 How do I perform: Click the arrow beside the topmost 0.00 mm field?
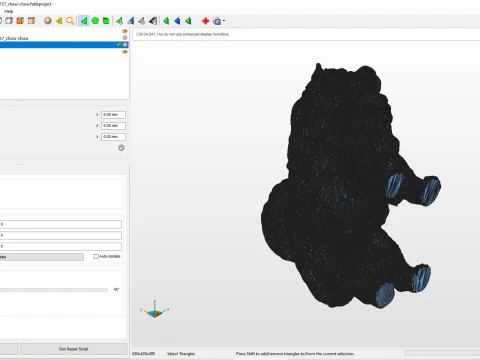(x=97, y=115)
